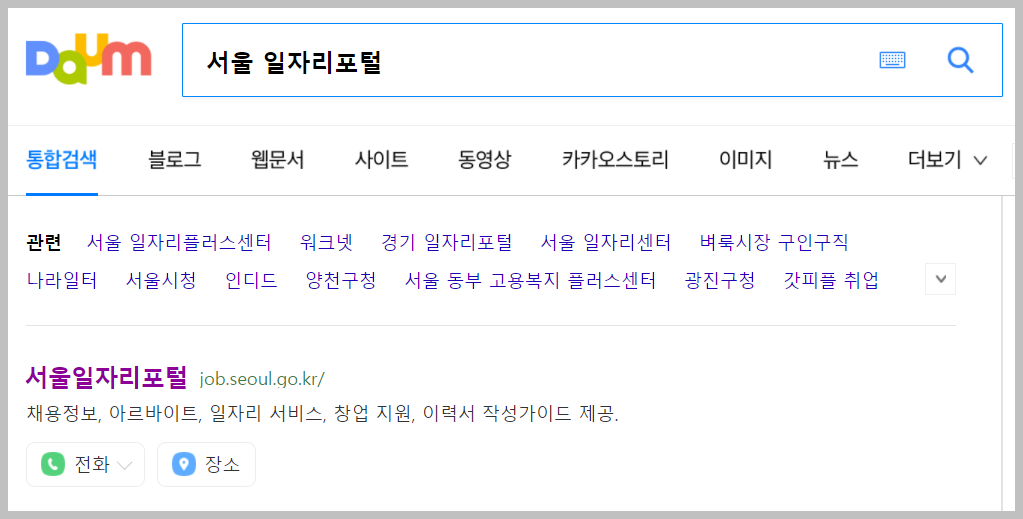Image resolution: width=1023 pixels, height=519 pixels.
Task: Open the virtual keyboard icon
Action: [892, 60]
